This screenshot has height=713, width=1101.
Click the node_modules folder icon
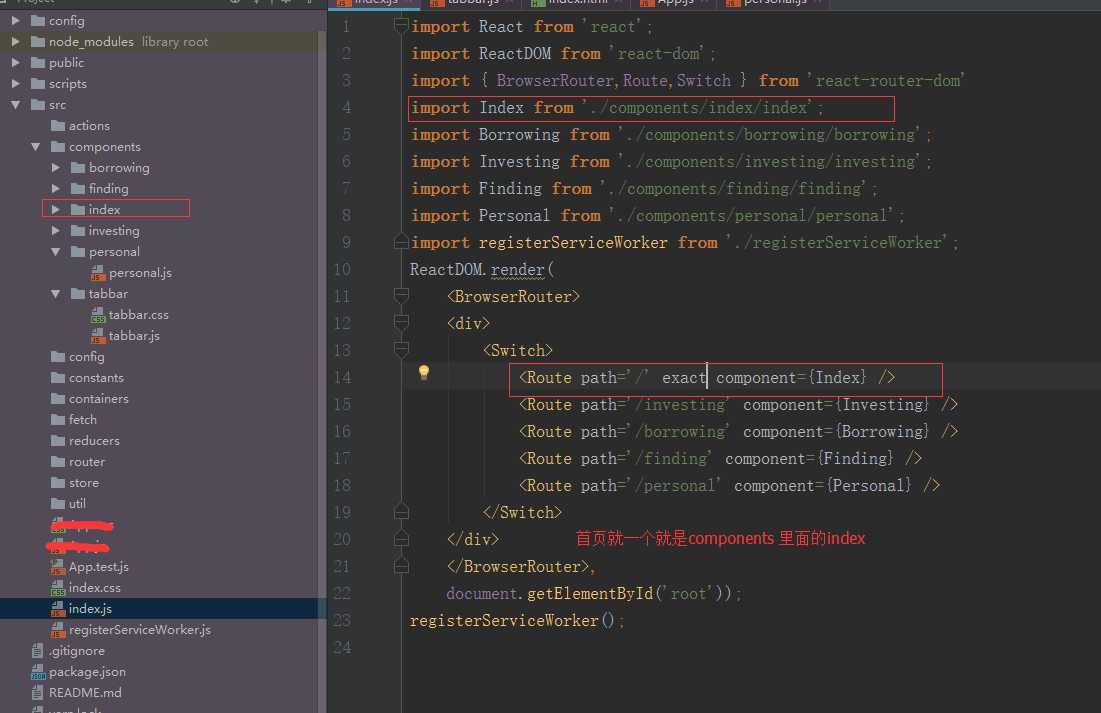click(x=38, y=42)
